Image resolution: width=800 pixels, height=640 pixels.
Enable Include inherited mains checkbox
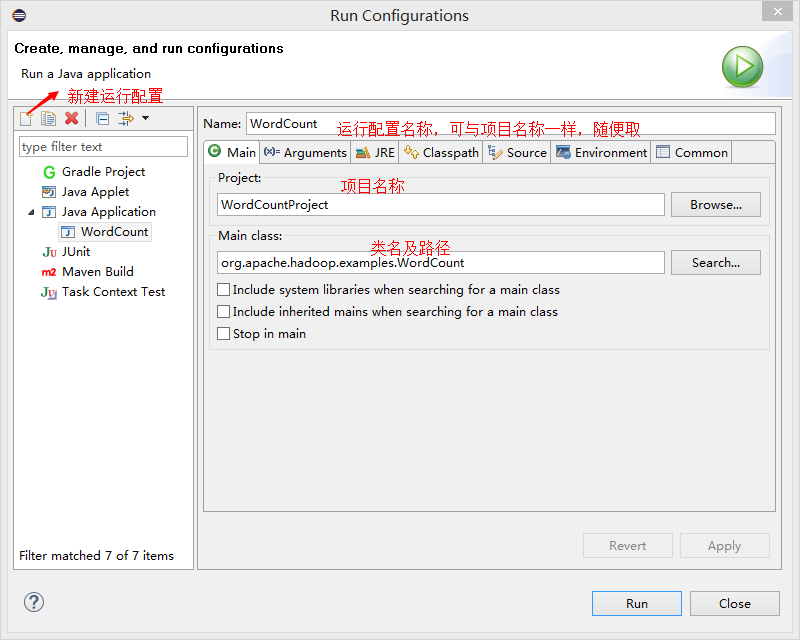pos(223,312)
